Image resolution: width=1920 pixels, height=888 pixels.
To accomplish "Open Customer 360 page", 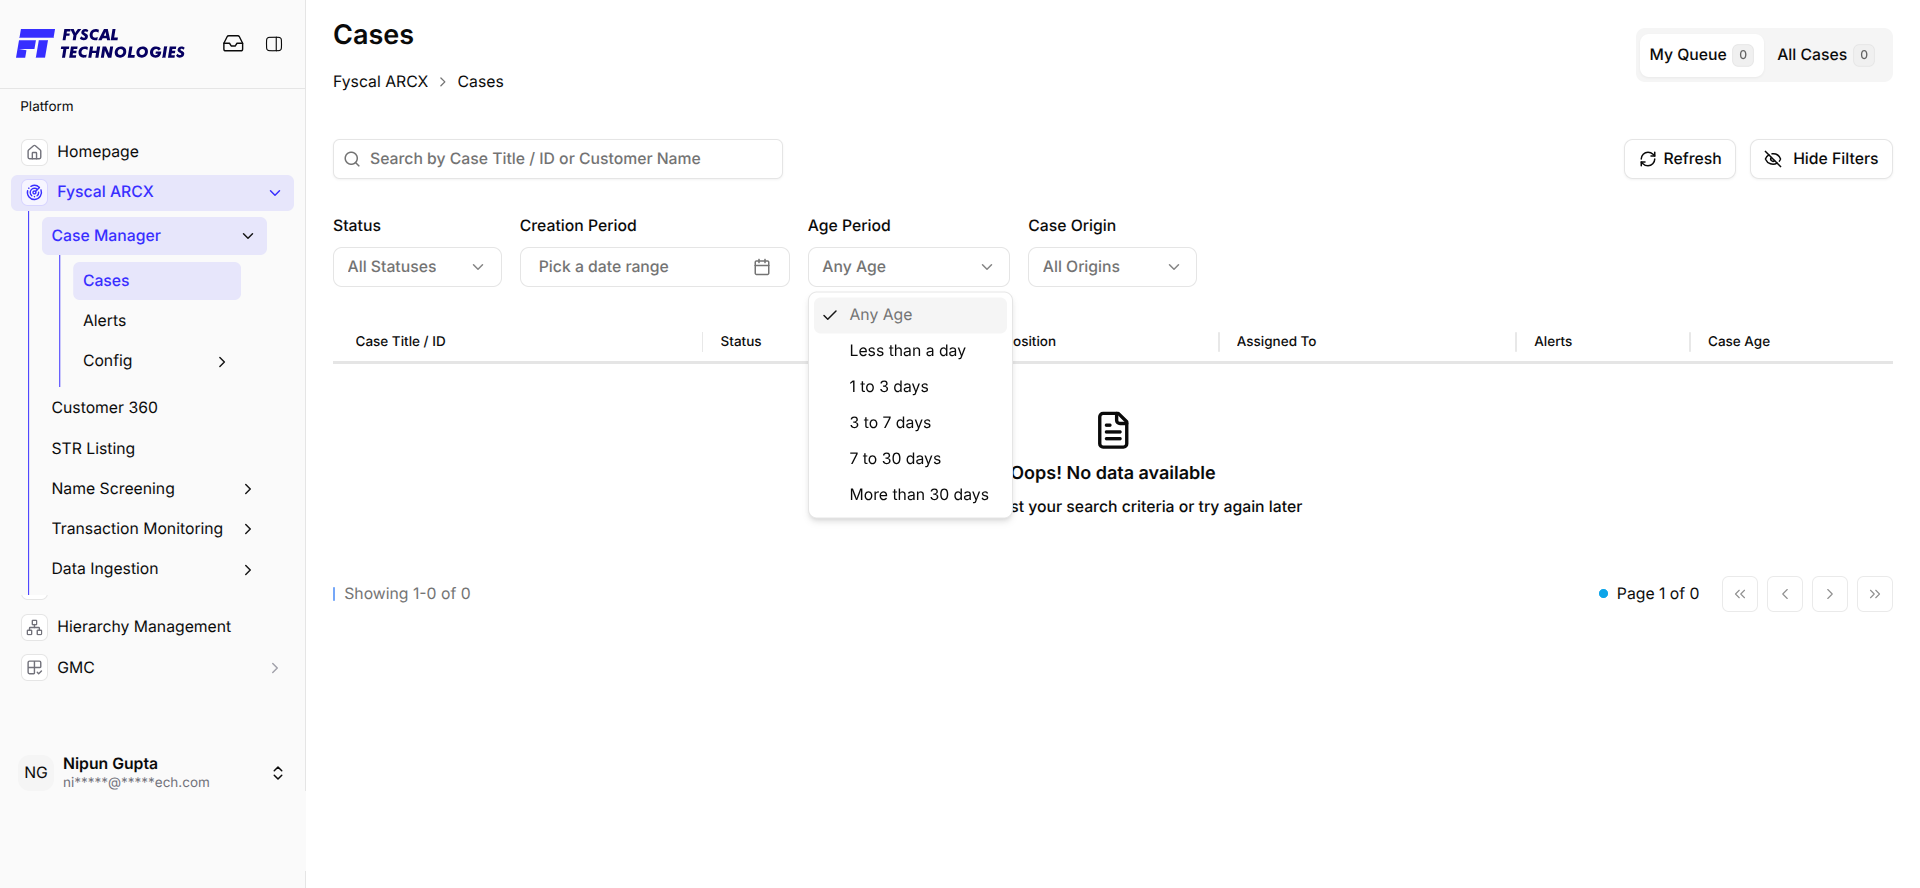I will (x=105, y=408).
